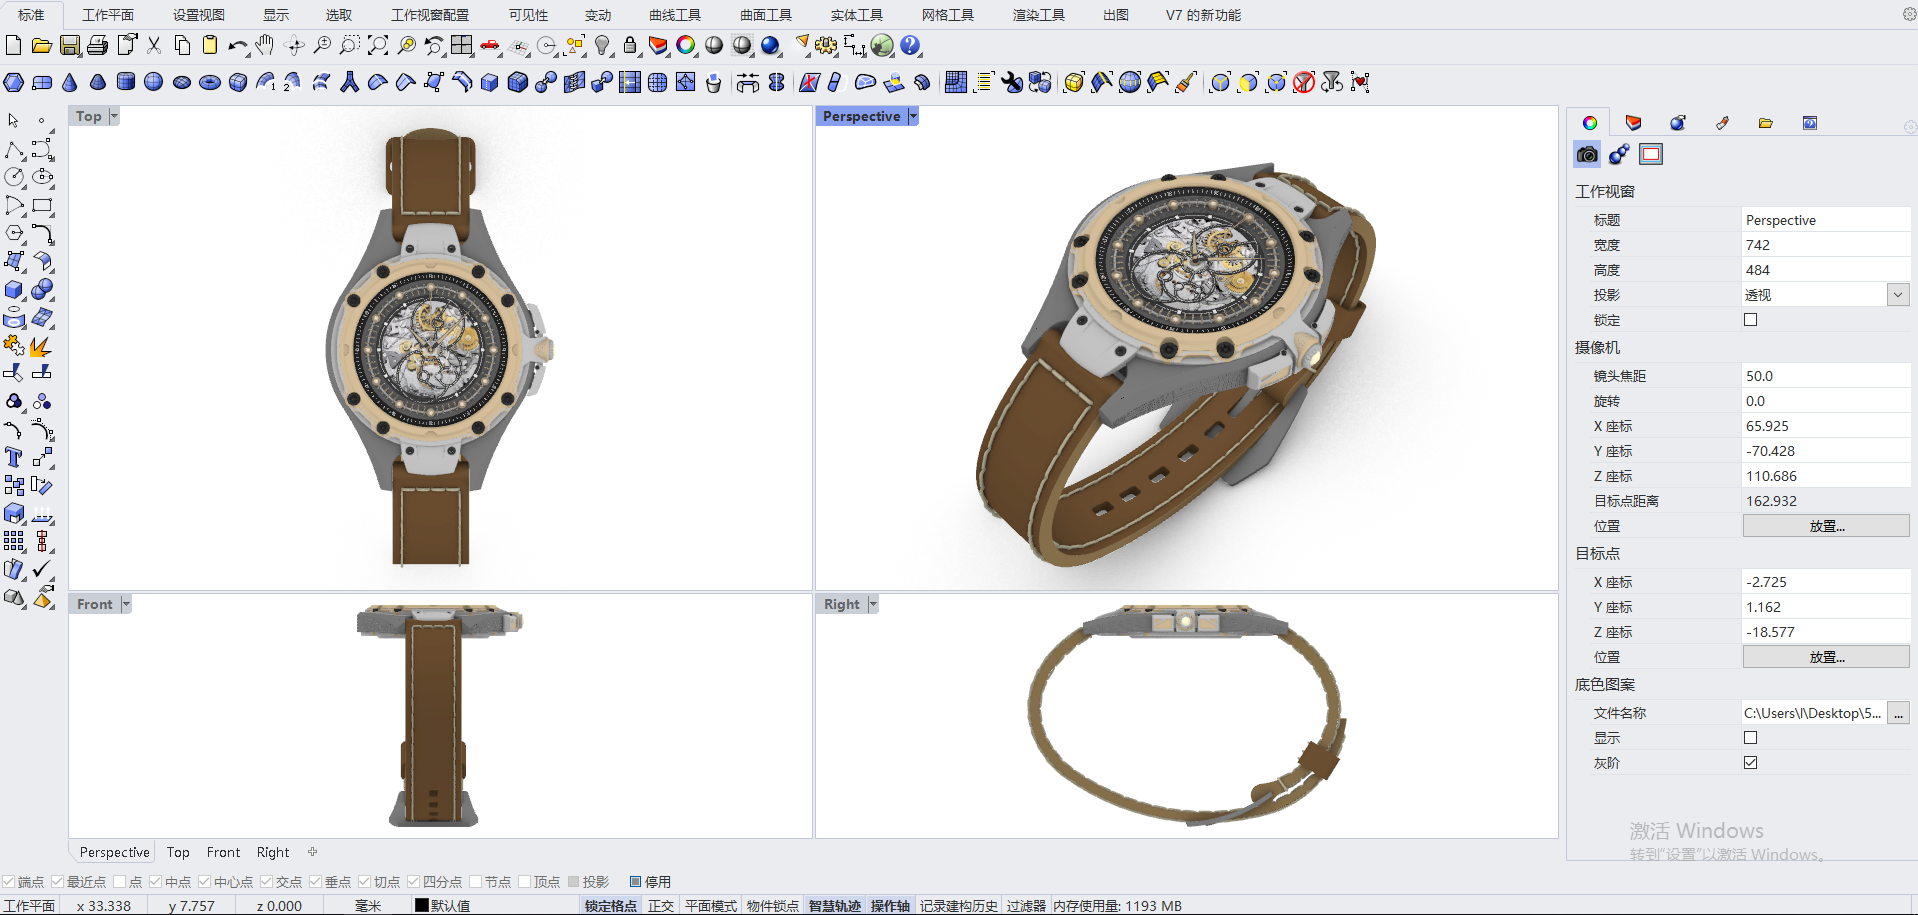Click the four-viewport layout icon
1918x915 pixels.
click(462, 45)
